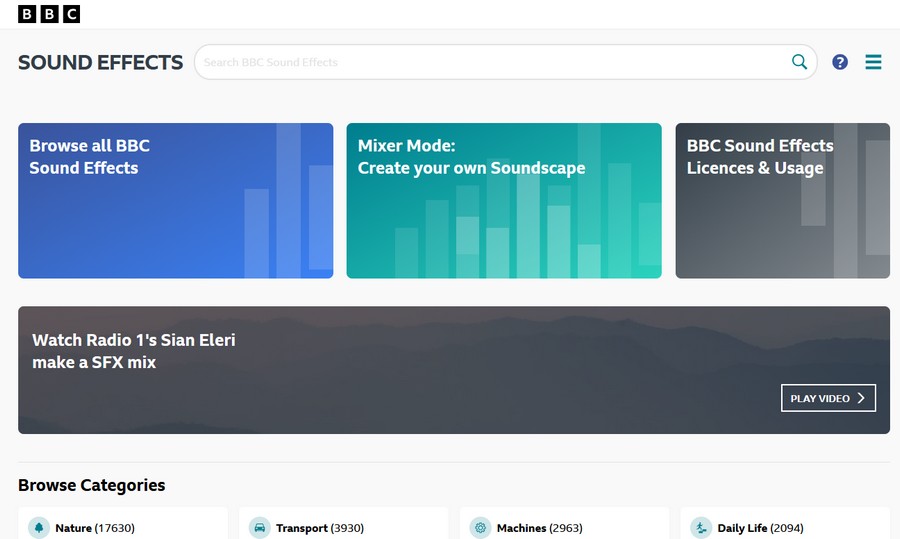
Task: Select the Nature (17630) category label
Action: coord(95,528)
